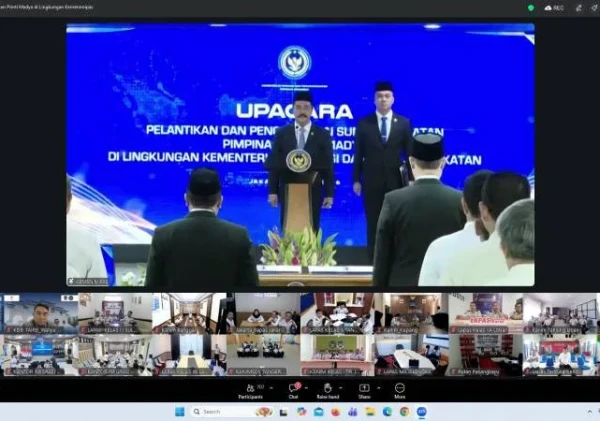The width and height of the screenshot is (600, 421).
Task: Select thumbnail with white table and laptop
Action: click(412, 355)
